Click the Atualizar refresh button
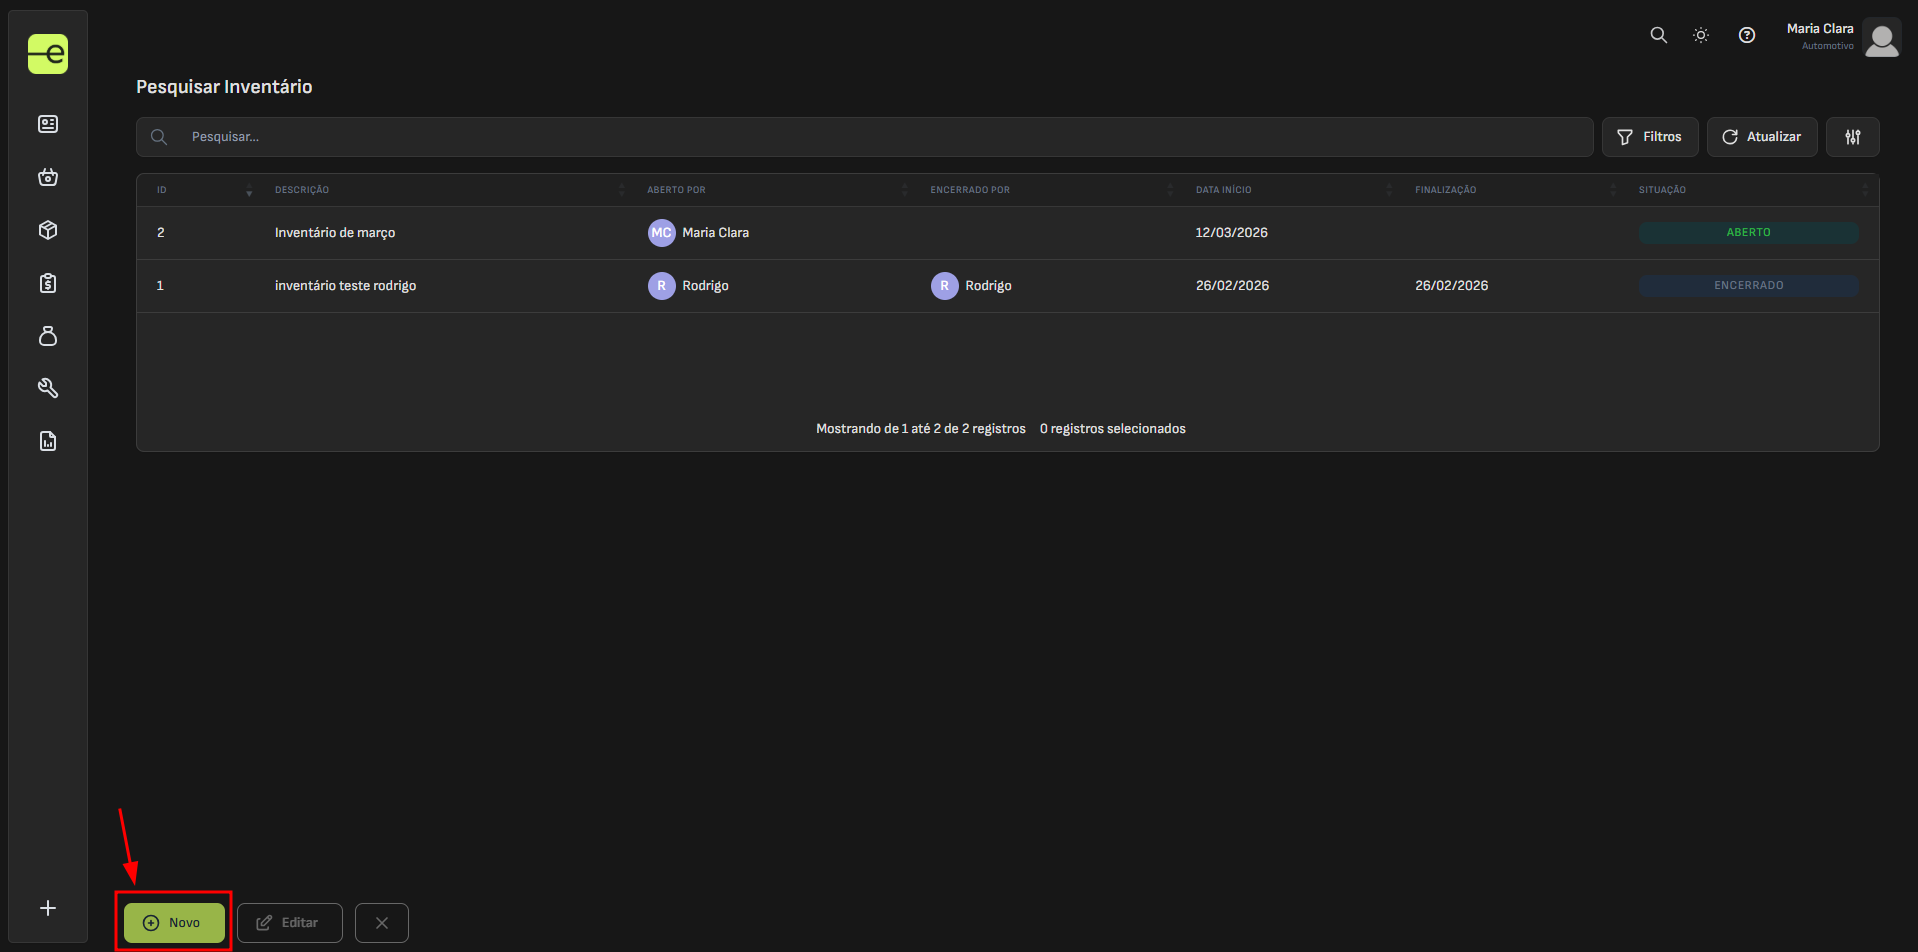 coord(1761,137)
